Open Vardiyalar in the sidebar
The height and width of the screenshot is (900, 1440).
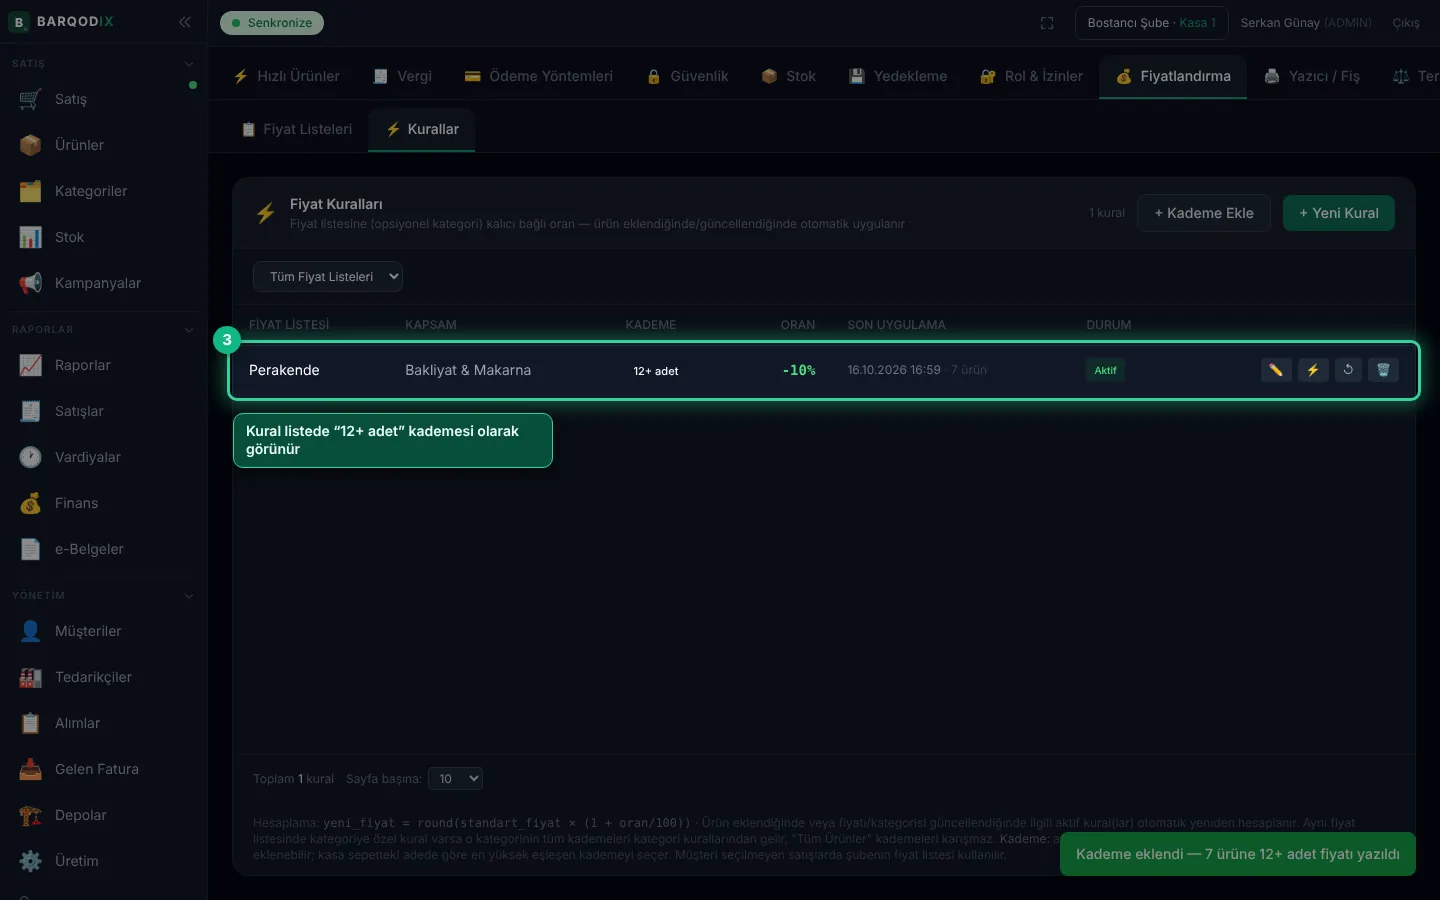(104, 457)
